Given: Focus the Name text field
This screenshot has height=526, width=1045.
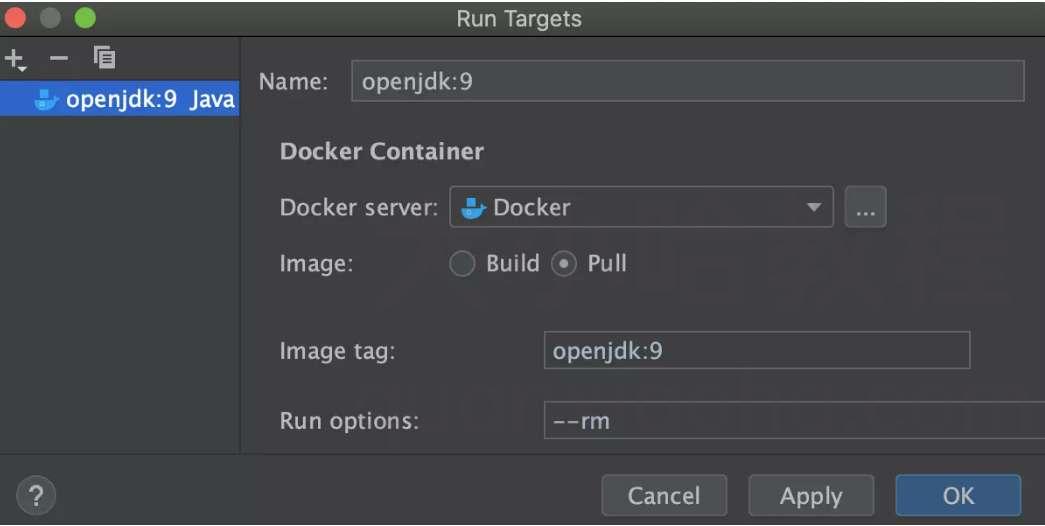Looking at the screenshot, I should (688, 81).
